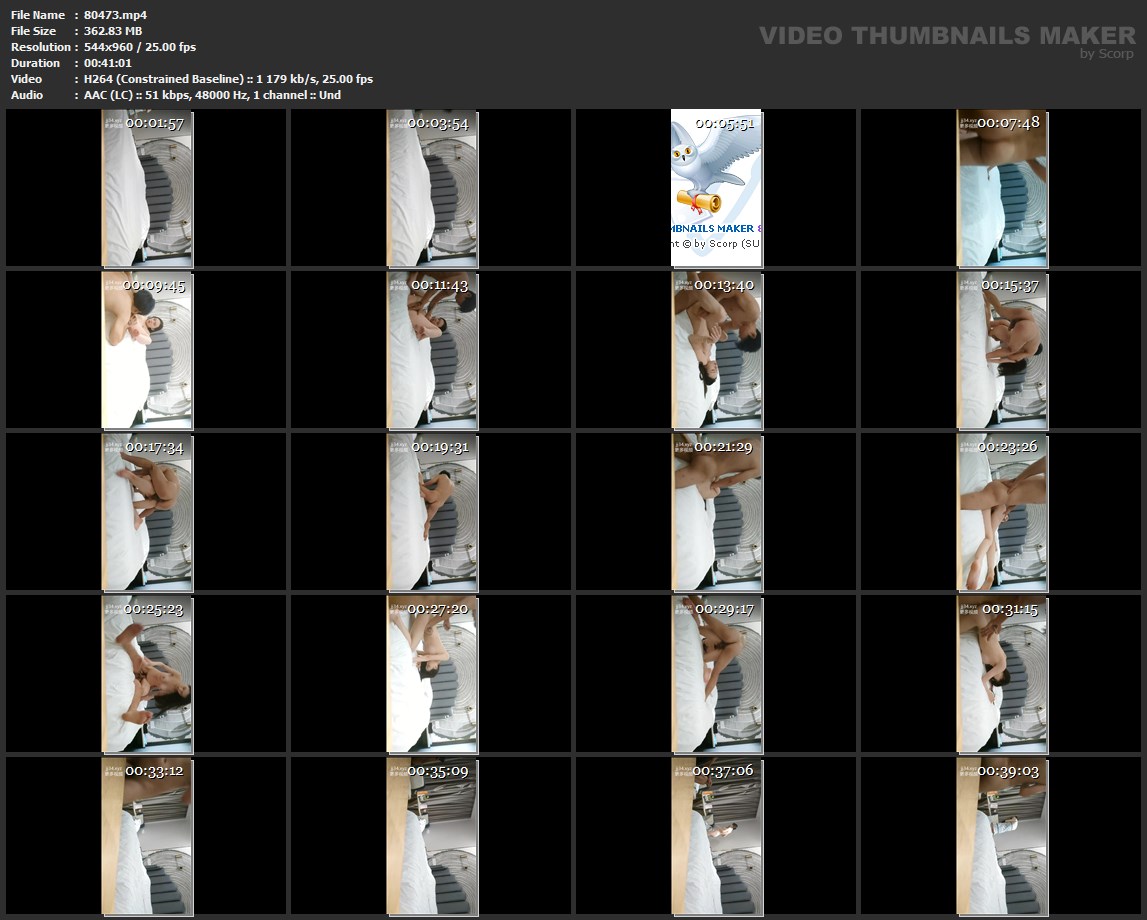Click the duration value 00:41:01
The height and width of the screenshot is (920, 1147).
[108, 63]
